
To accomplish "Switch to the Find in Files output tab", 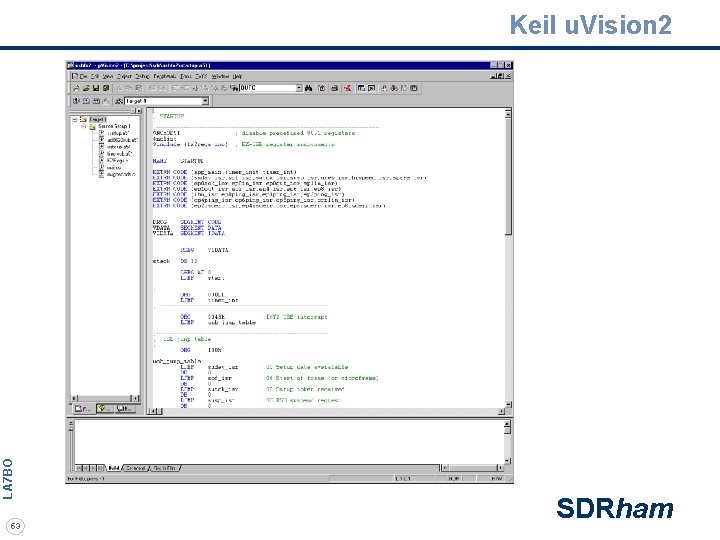I will (164, 468).
